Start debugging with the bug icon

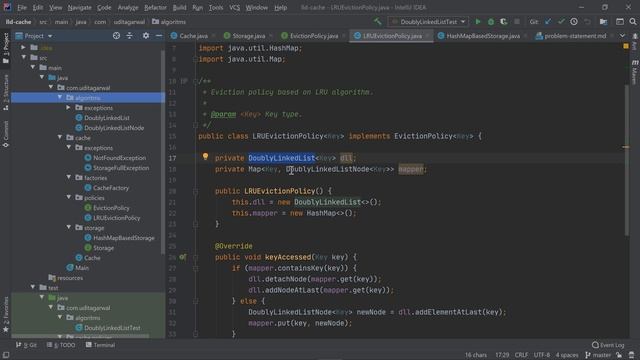(x=491, y=22)
